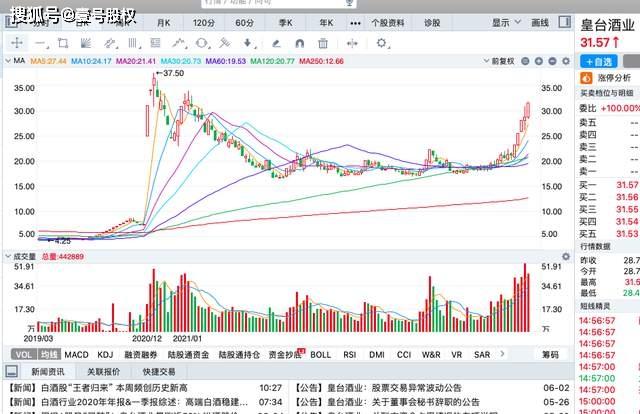
Task: Toggle the left panel icon in top bar
Action: click(11, 22)
